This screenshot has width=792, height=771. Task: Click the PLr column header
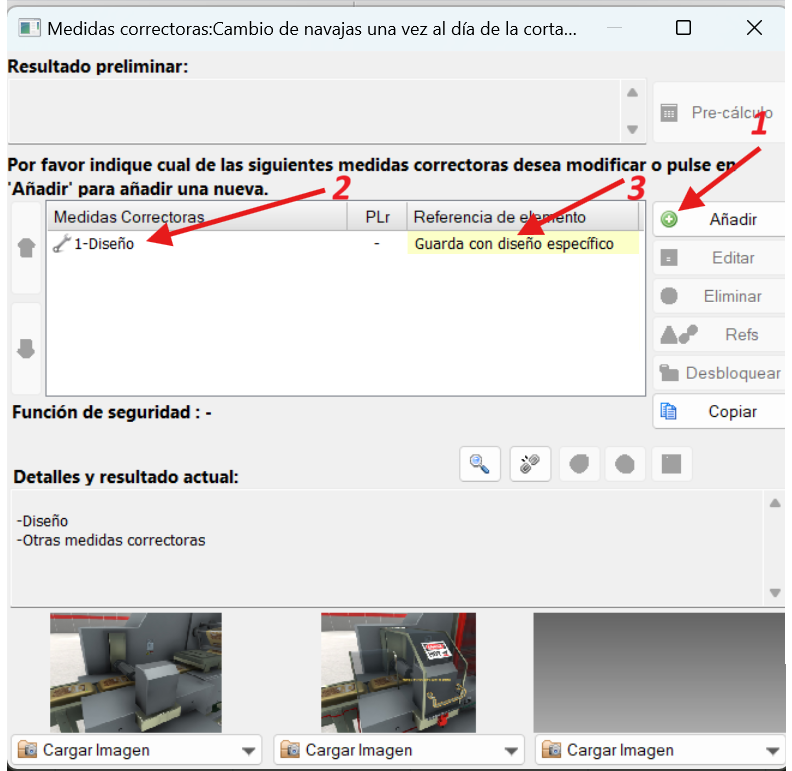pyautogui.click(x=377, y=217)
